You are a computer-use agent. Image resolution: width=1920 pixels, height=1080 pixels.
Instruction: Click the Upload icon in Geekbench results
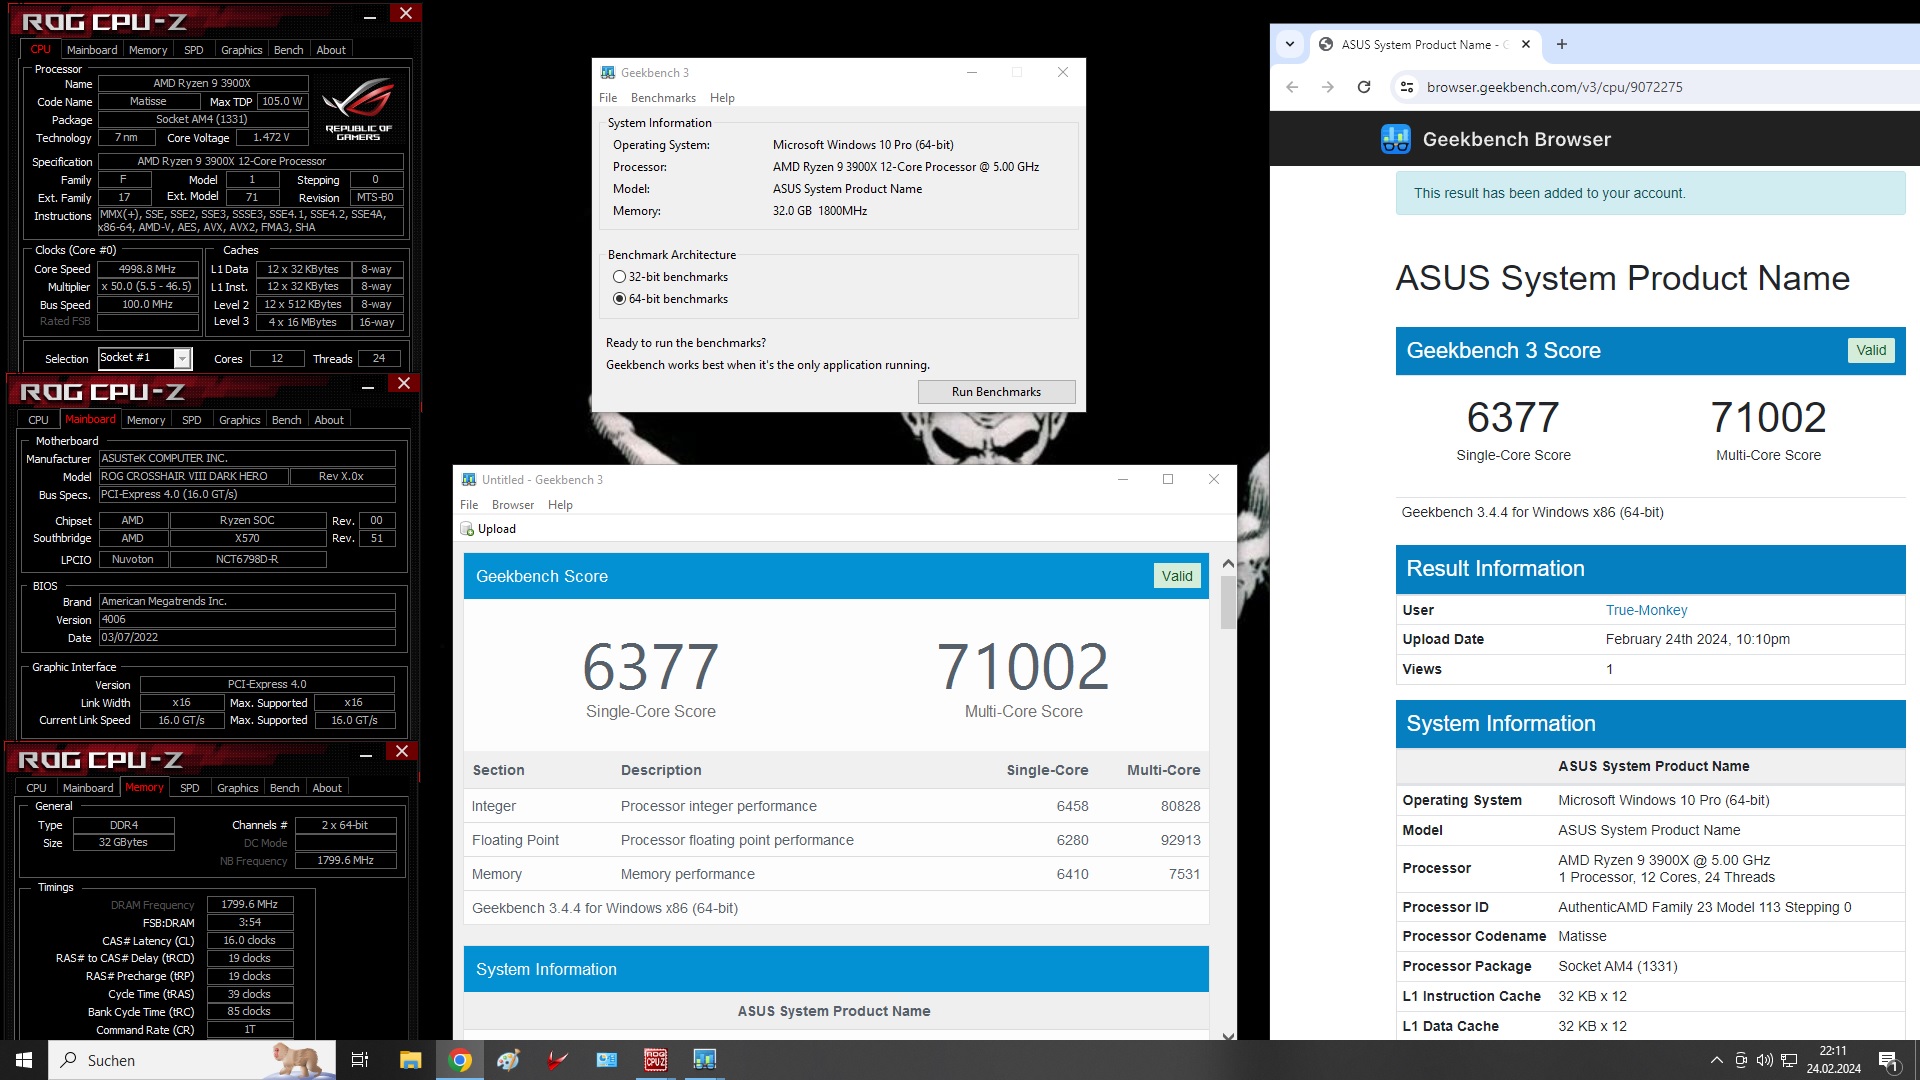(467, 529)
